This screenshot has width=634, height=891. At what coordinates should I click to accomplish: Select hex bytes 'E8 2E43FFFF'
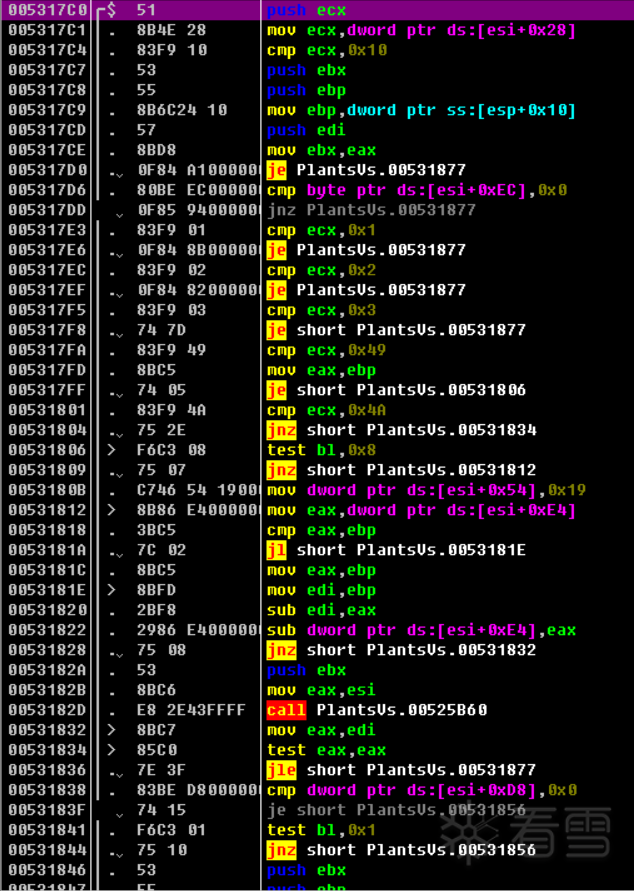tap(191, 710)
